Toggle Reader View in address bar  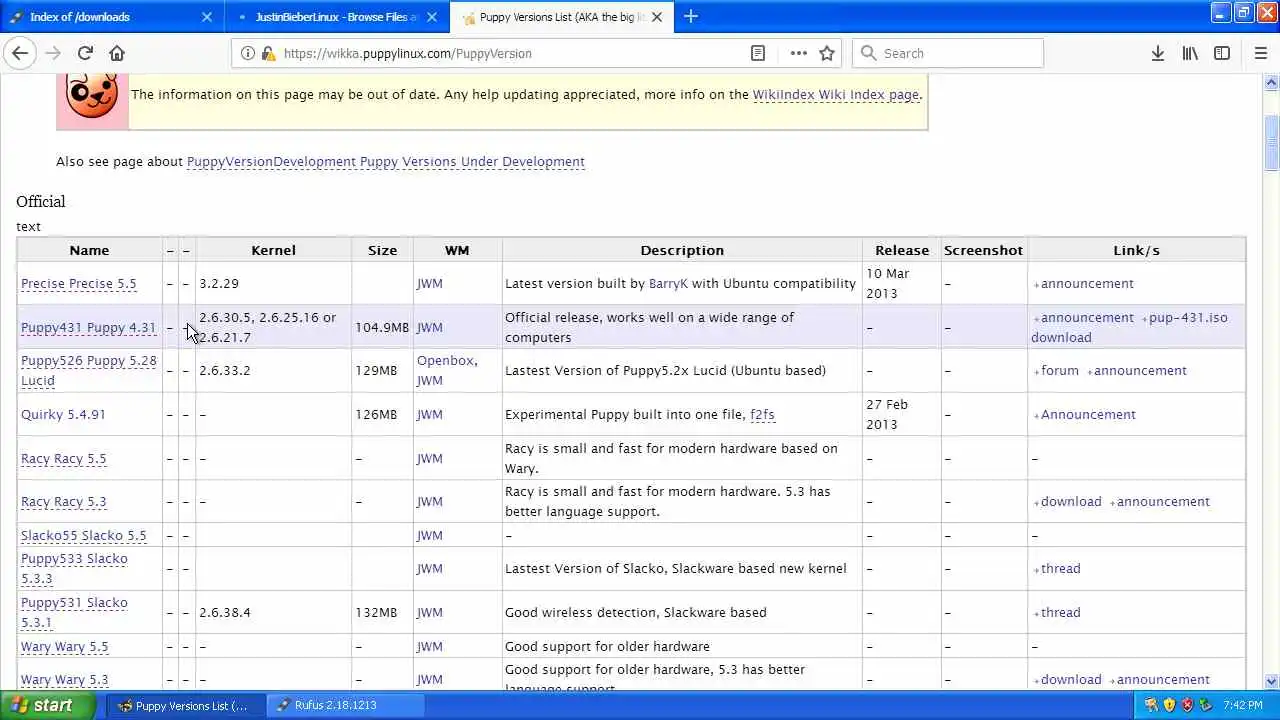click(x=758, y=53)
